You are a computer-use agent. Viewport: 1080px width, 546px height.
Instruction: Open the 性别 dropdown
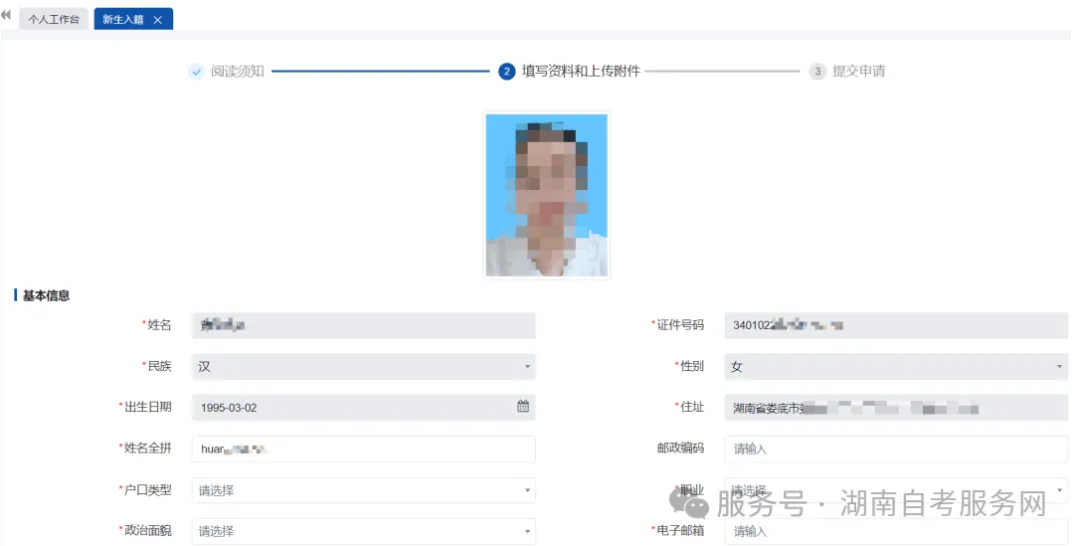(895, 367)
